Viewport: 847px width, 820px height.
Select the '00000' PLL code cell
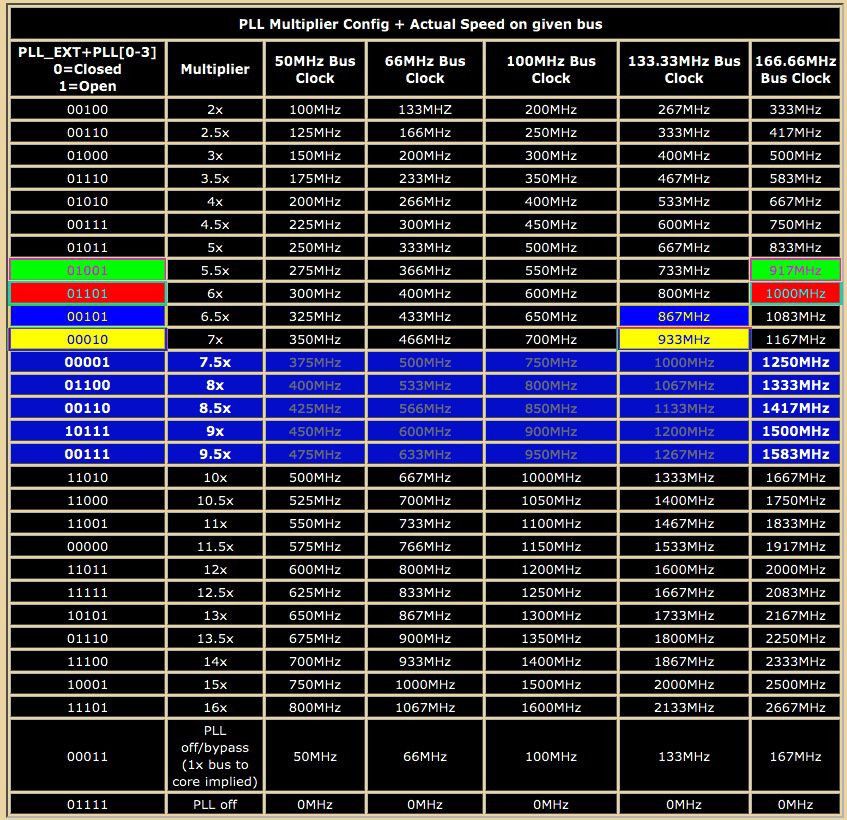click(88, 547)
